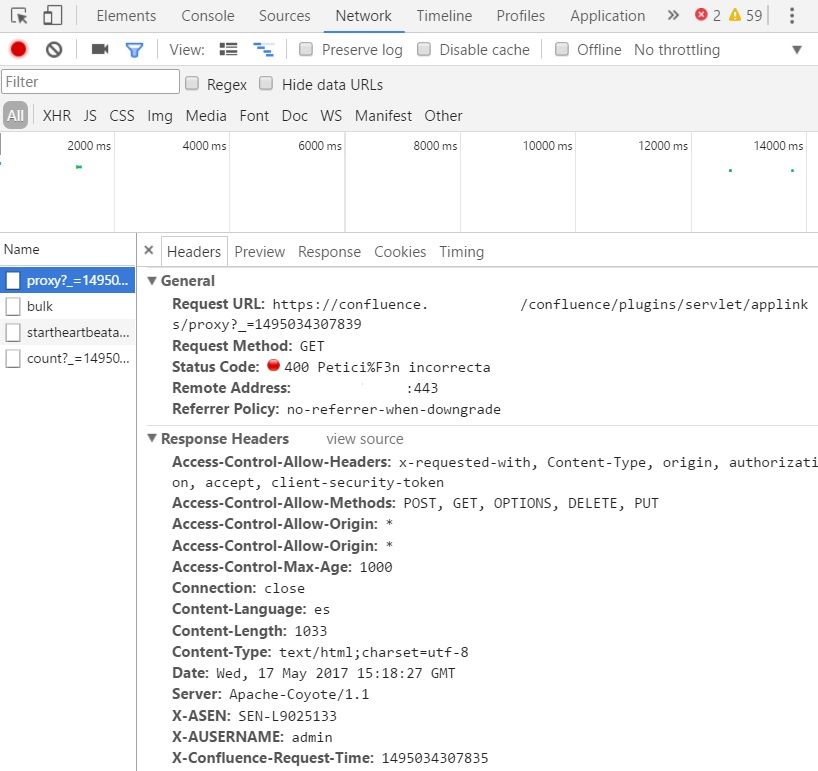The width and height of the screenshot is (818, 771).
Task: Toggle the blue filter funnel icon
Action: 134,50
